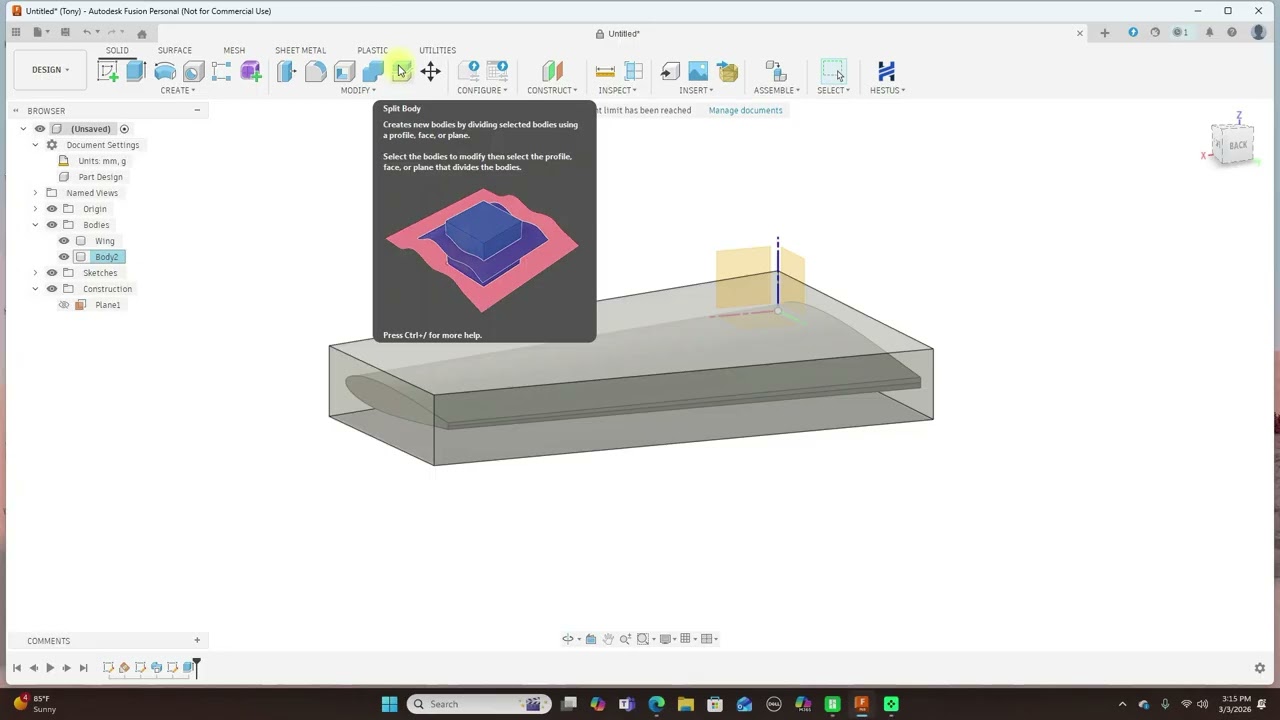Expand the Origin folder
Viewport: 1280px width, 720px height.
[35, 209]
